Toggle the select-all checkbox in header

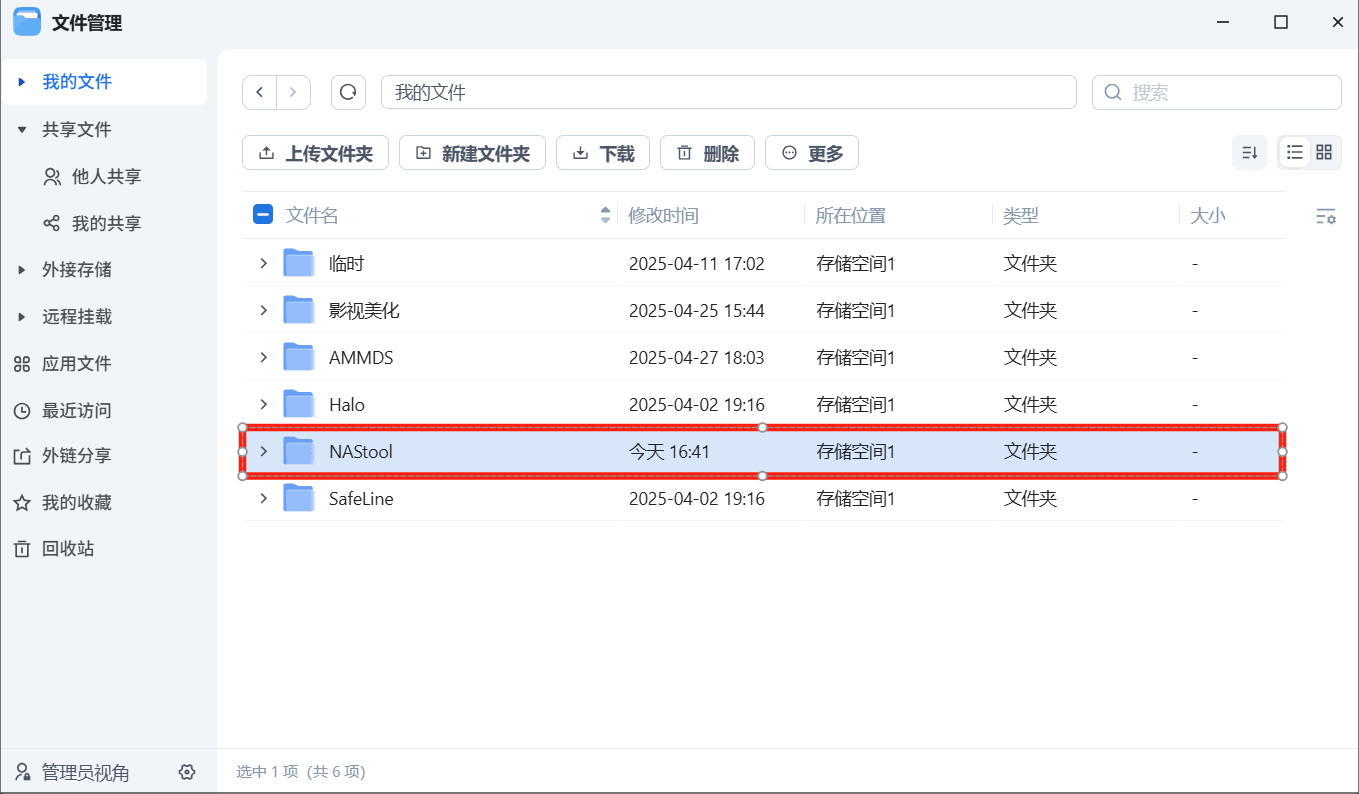pyautogui.click(x=263, y=214)
